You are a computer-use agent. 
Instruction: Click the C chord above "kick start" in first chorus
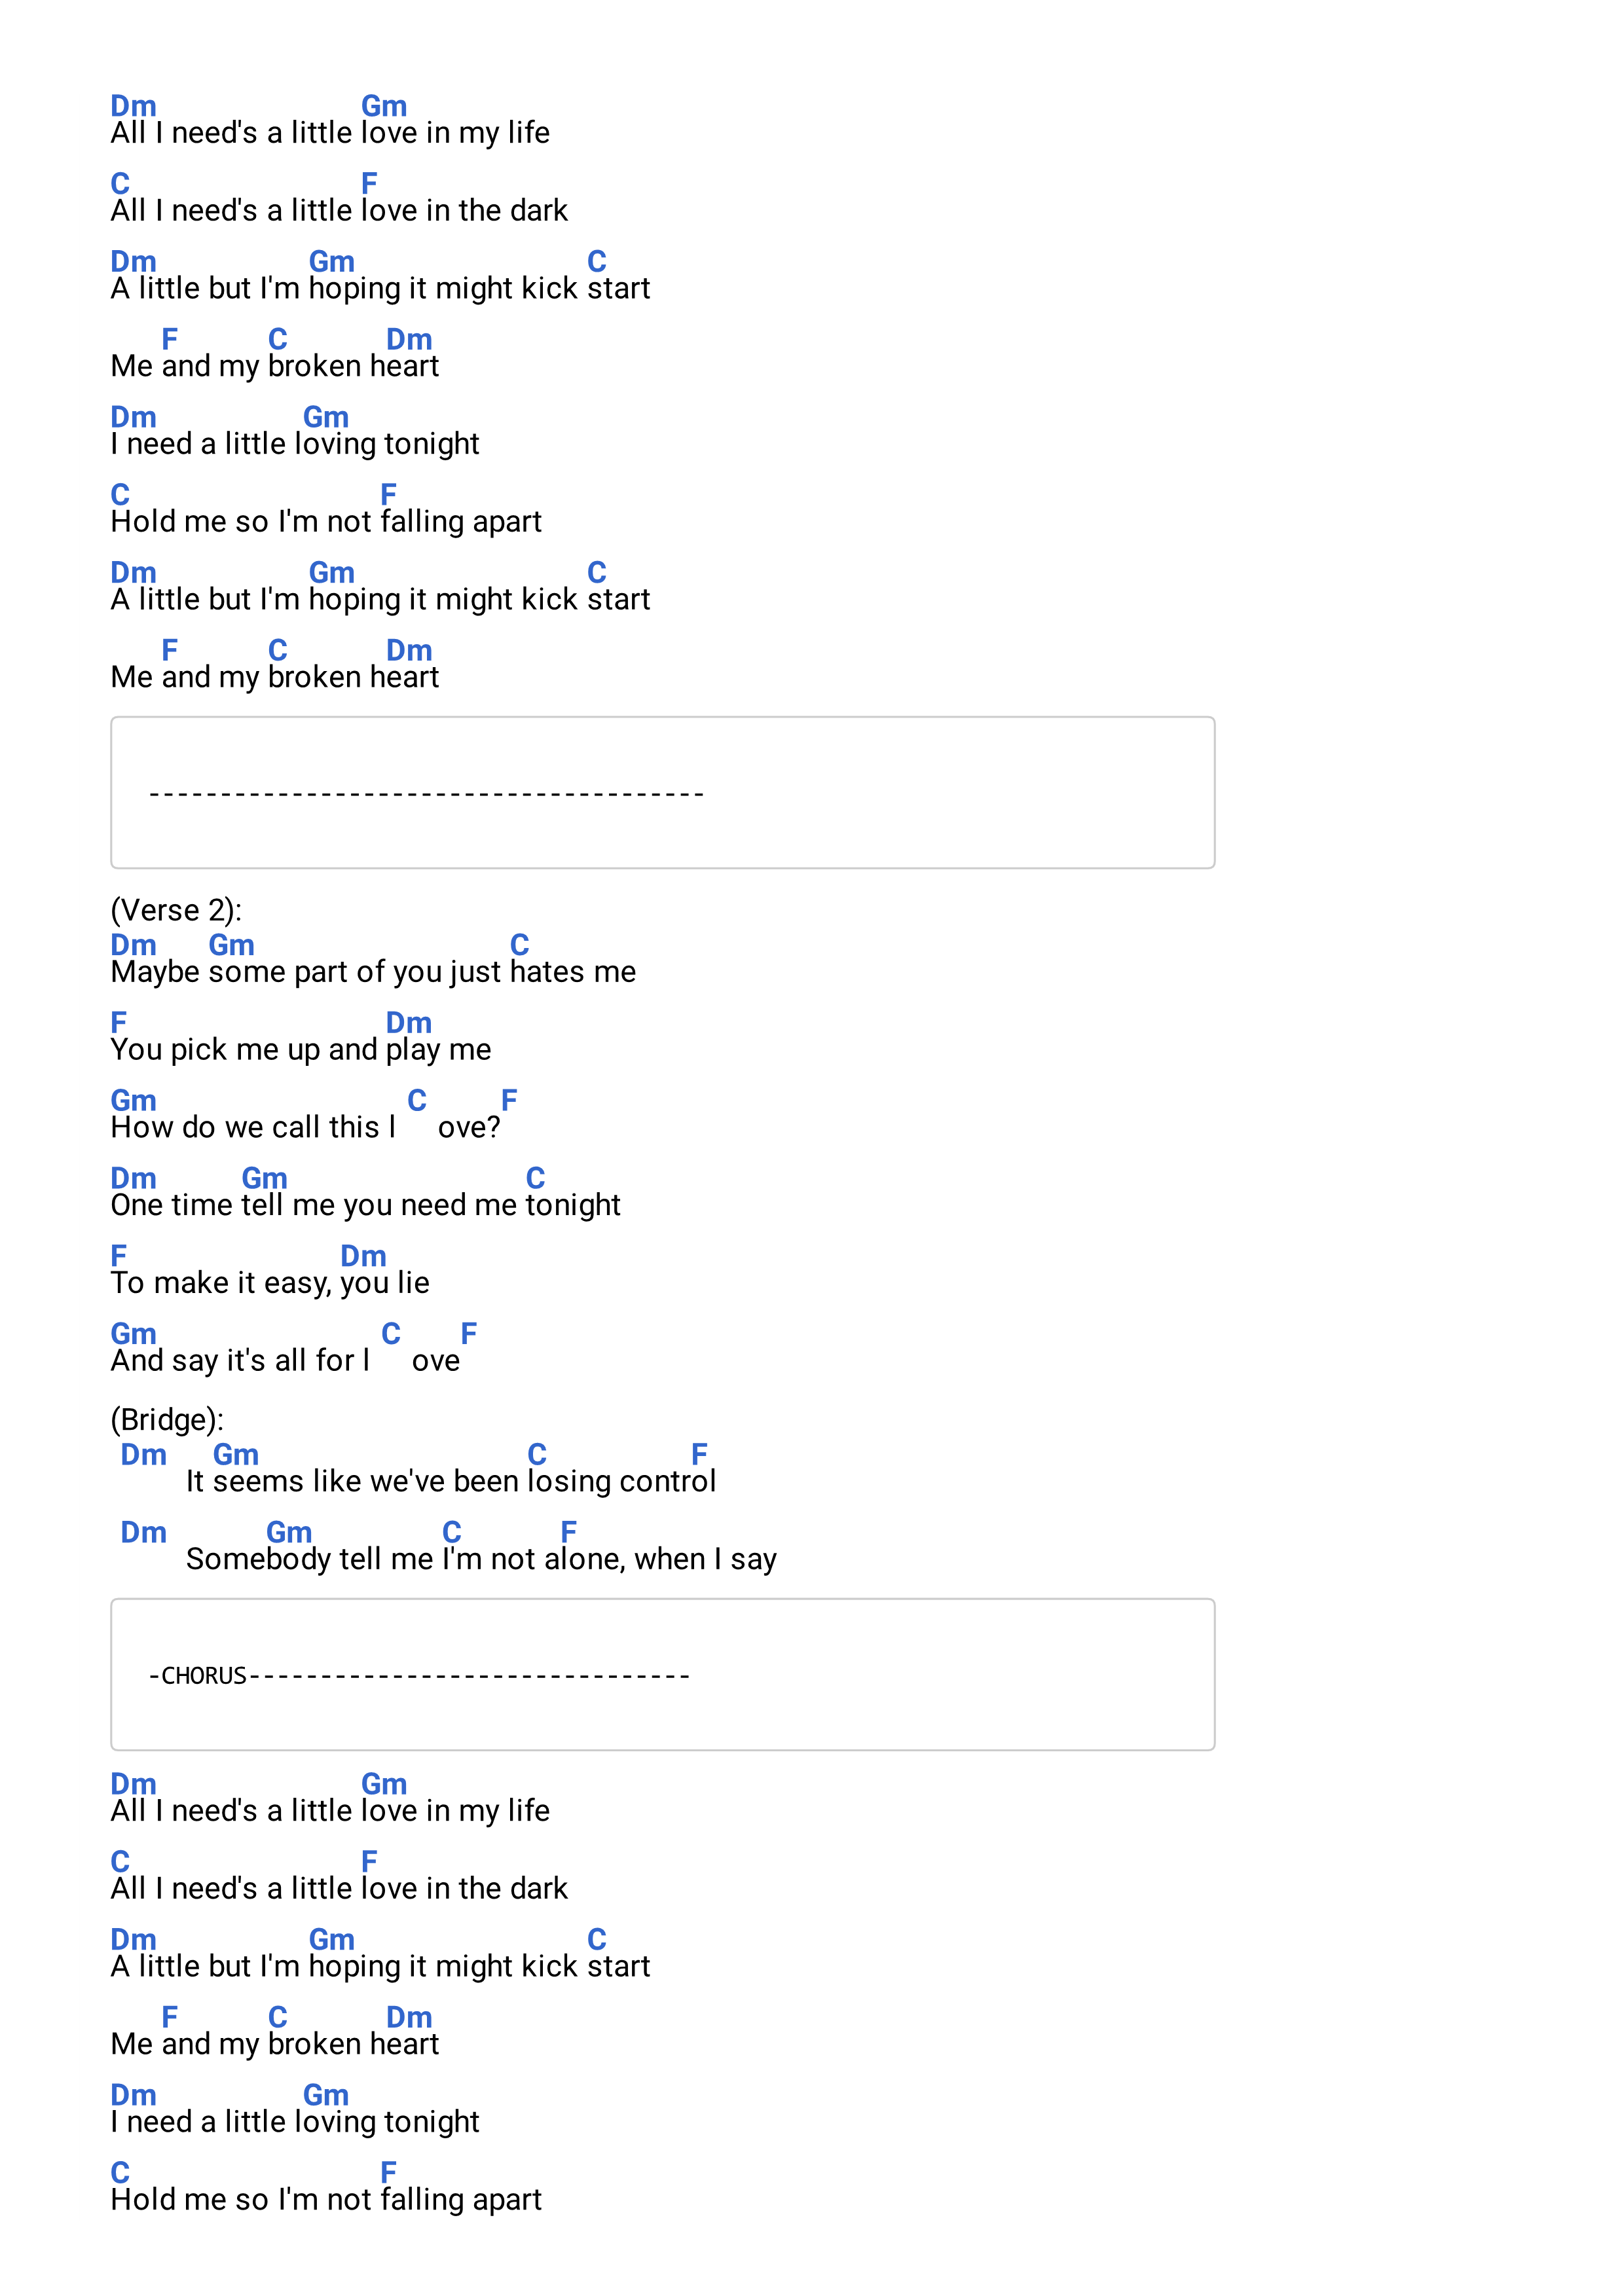tap(597, 261)
